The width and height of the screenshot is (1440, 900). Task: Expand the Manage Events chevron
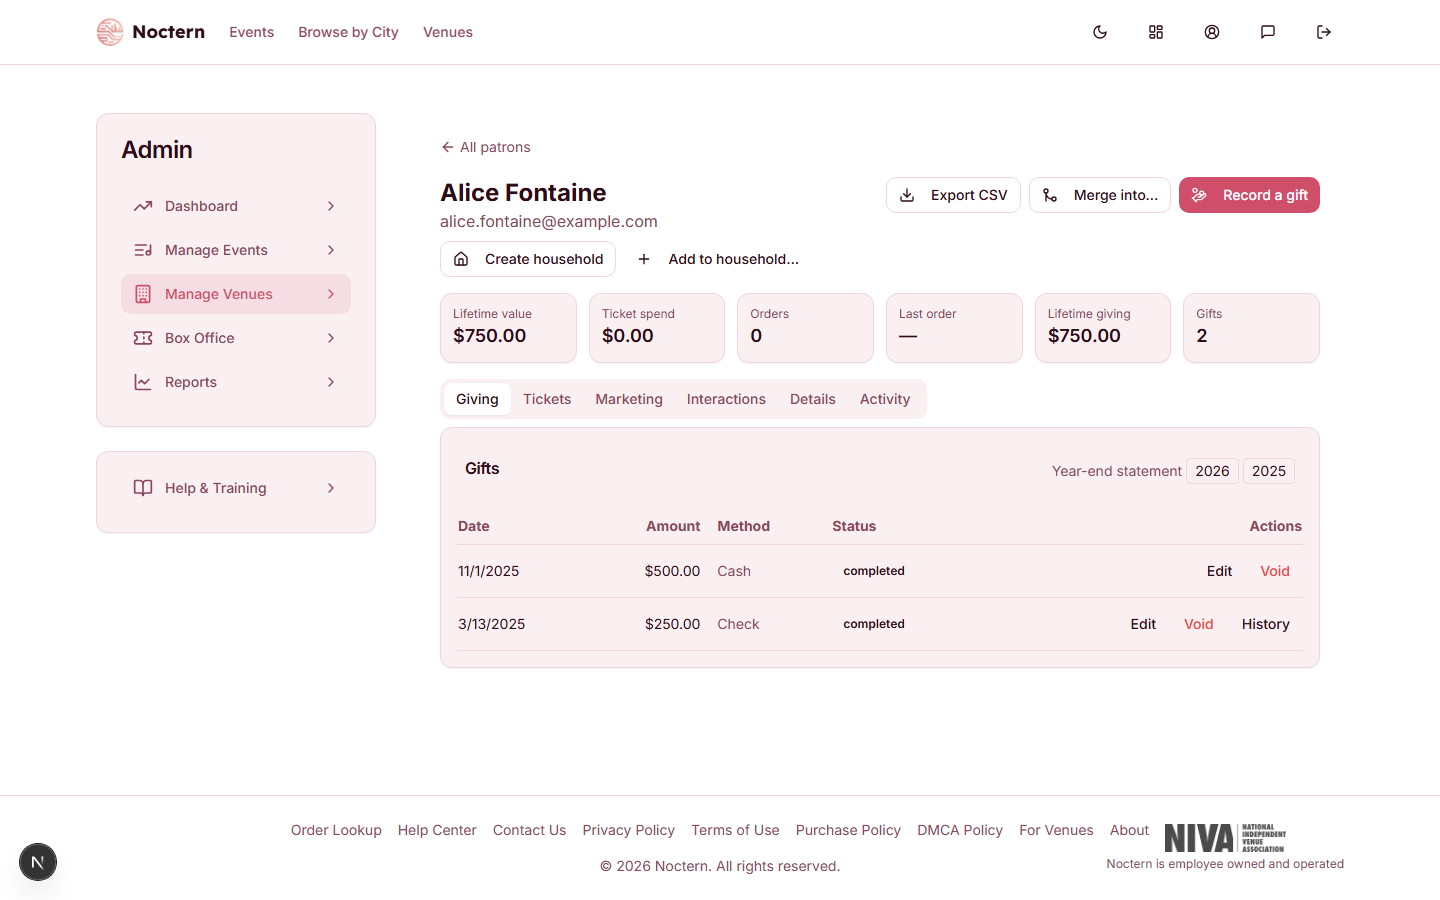pos(331,250)
